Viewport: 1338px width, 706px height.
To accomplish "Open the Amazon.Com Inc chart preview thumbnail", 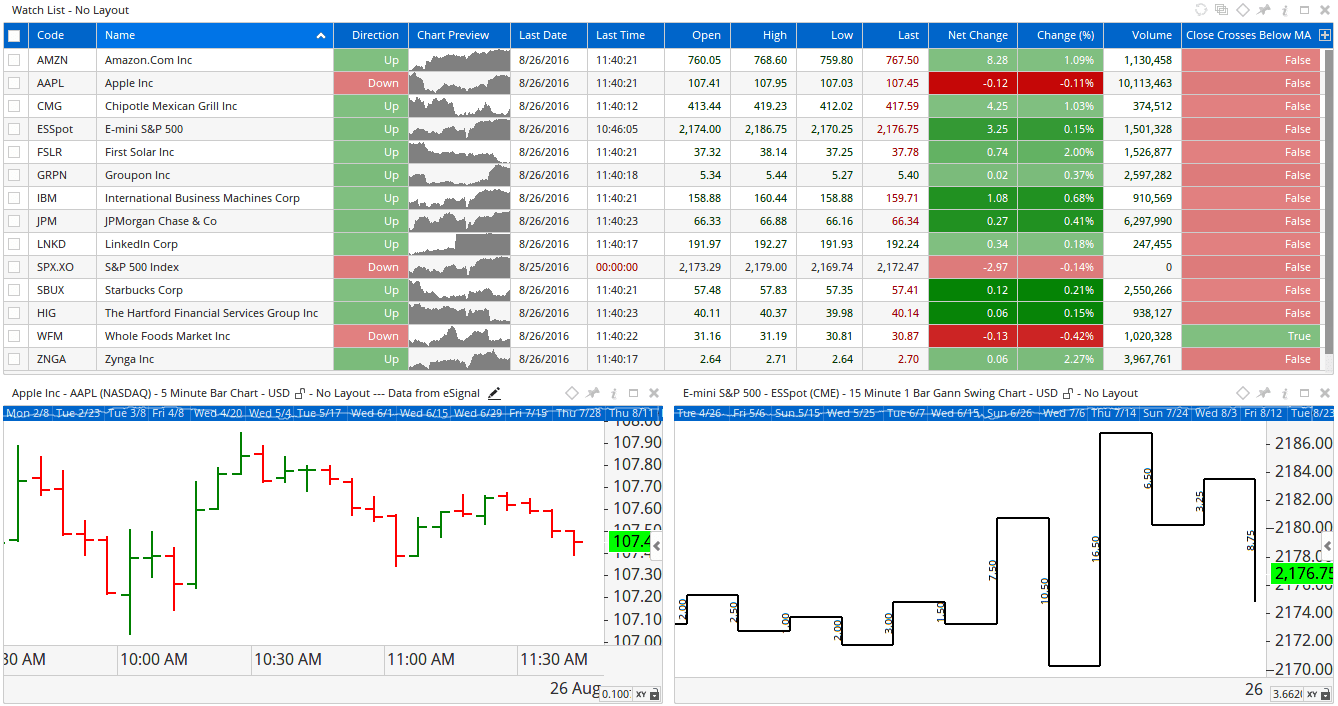I will 459,60.
